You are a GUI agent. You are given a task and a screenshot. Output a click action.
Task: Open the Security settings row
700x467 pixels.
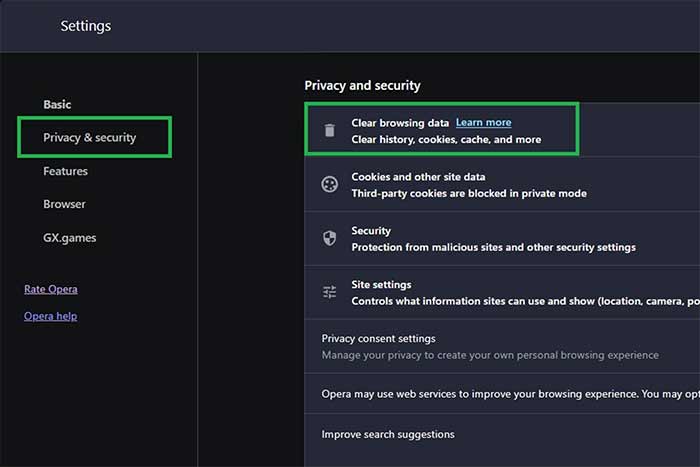(x=371, y=231)
